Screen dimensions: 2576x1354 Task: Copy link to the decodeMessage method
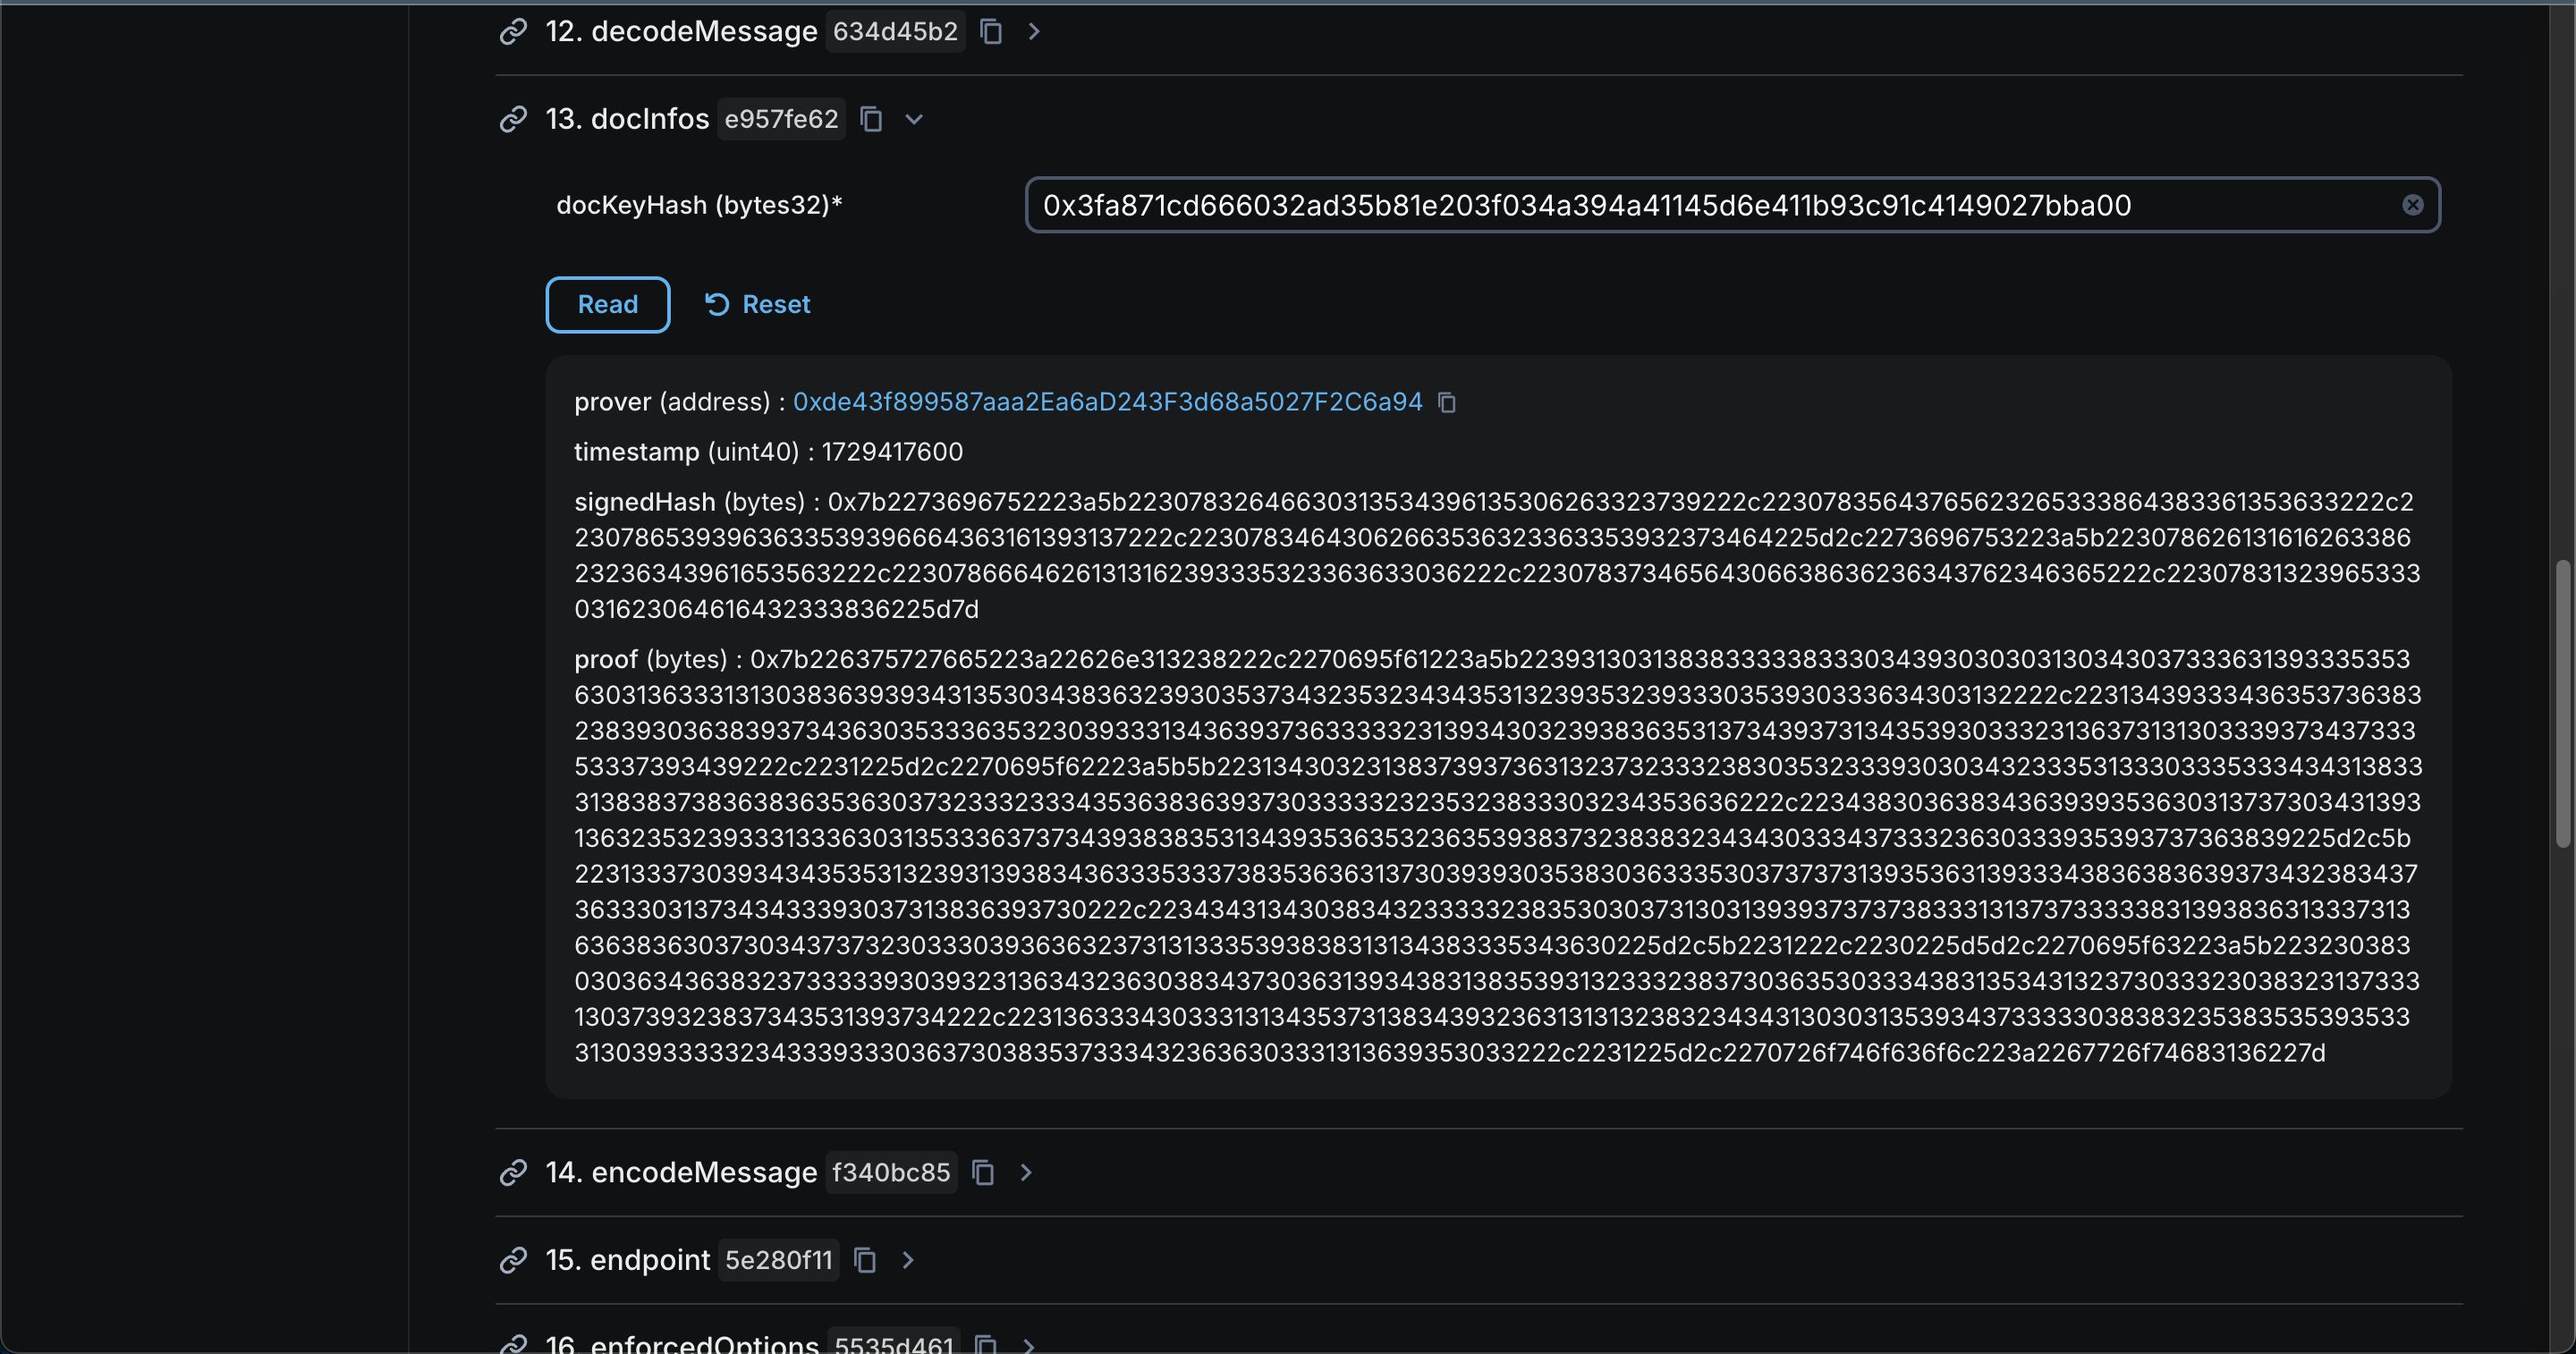tap(513, 32)
